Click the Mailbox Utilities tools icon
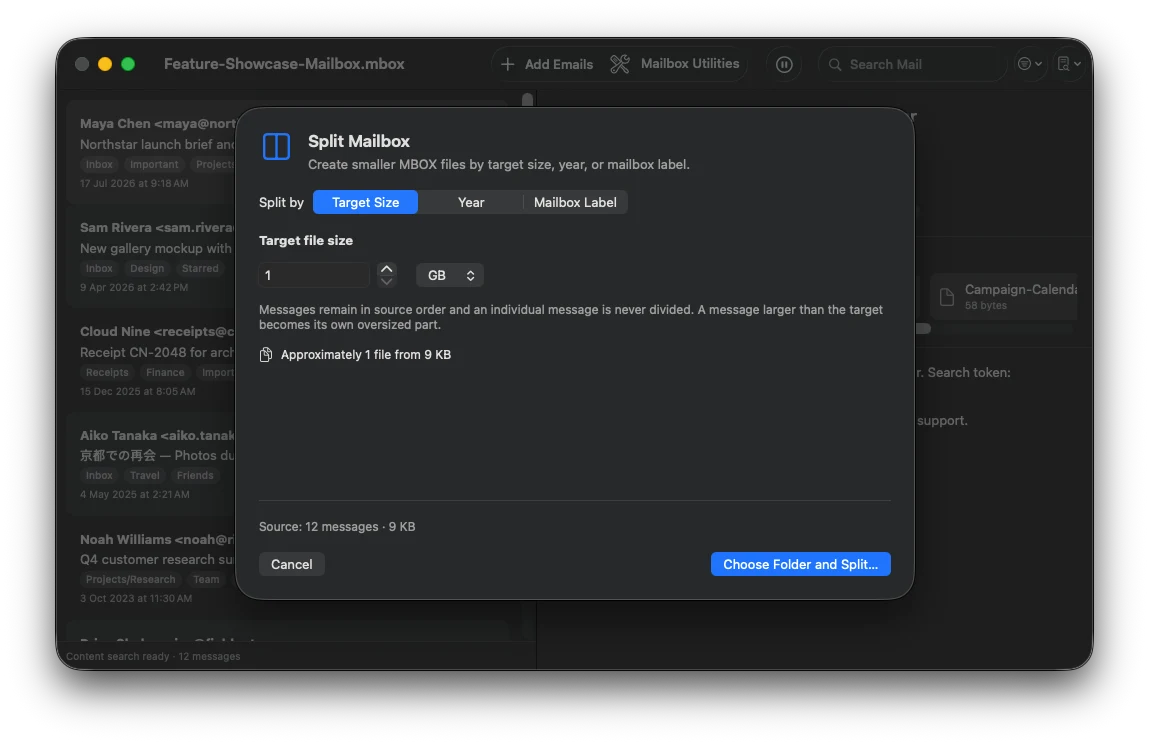 (x=620, y=65)
